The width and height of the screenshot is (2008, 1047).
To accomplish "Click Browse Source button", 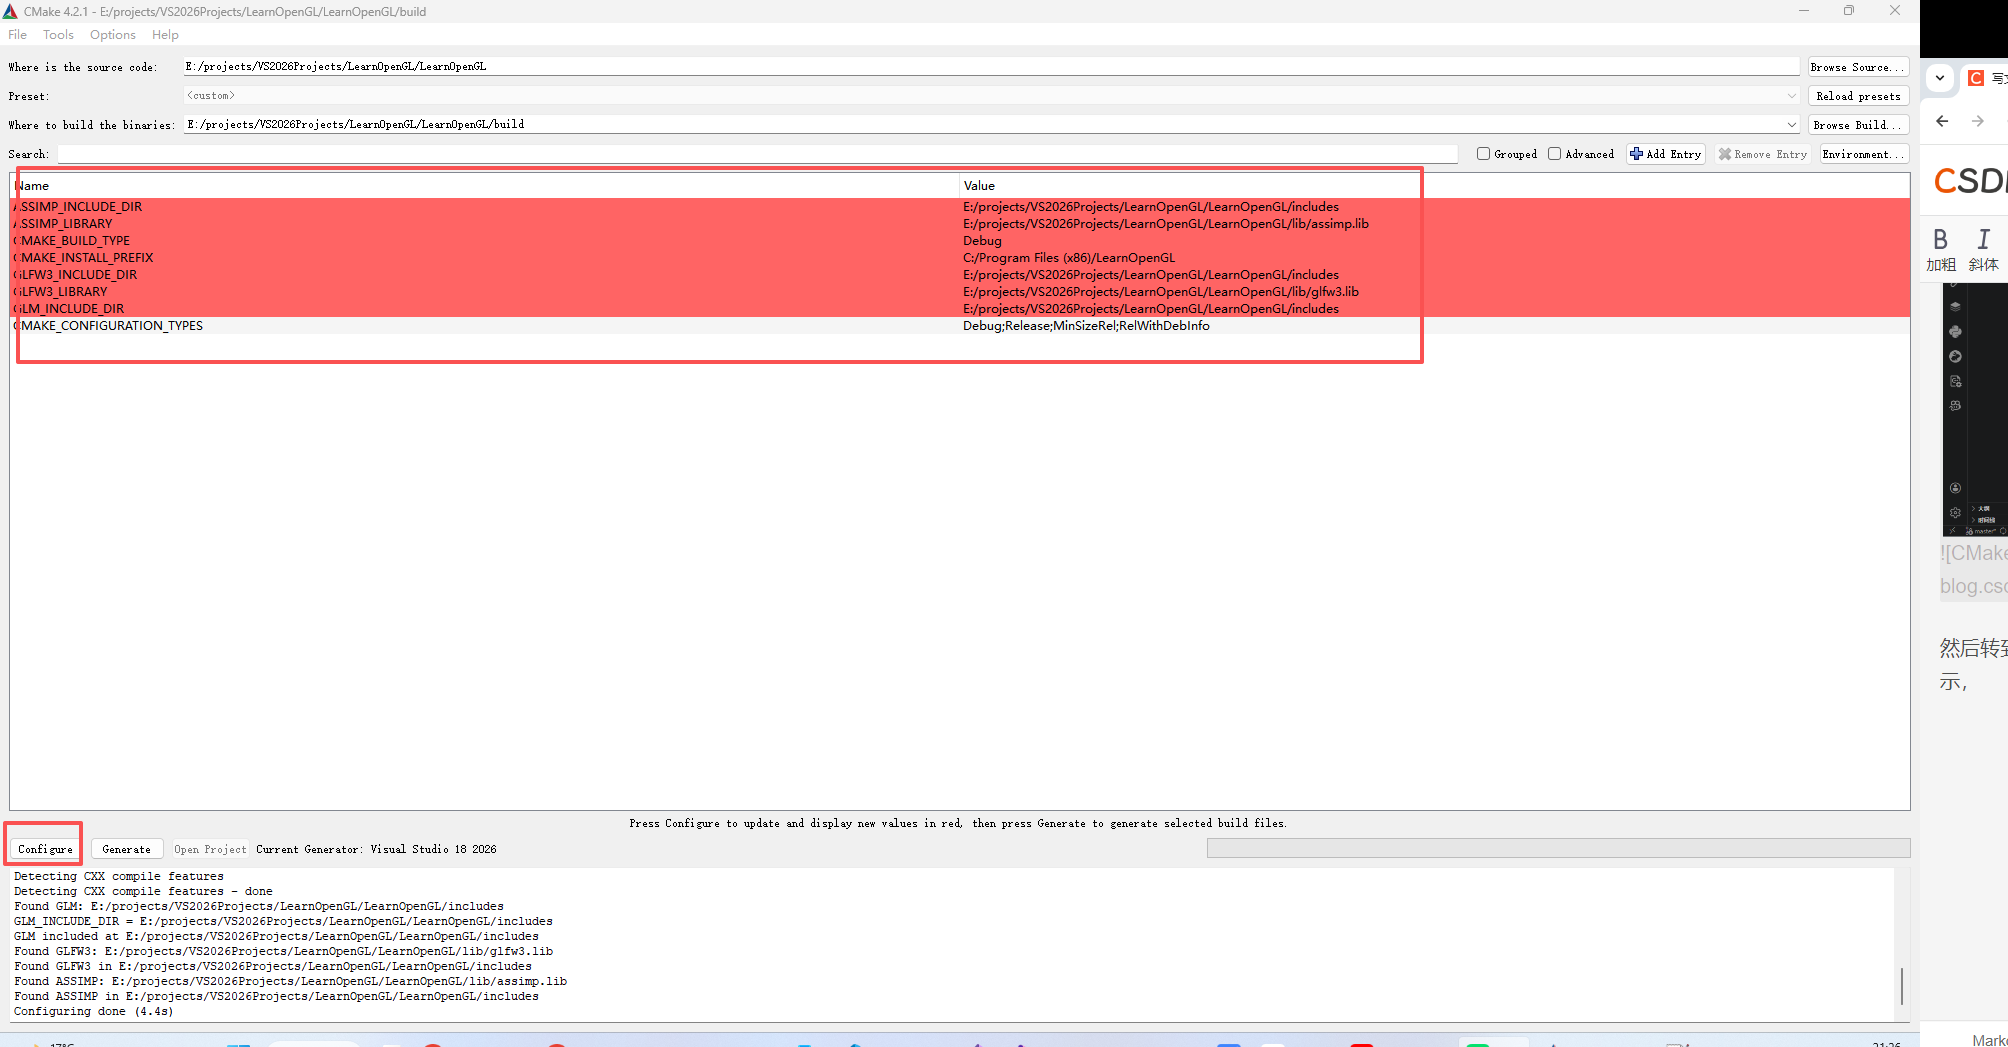I will pyautogui.click(x=1858, y=67).
